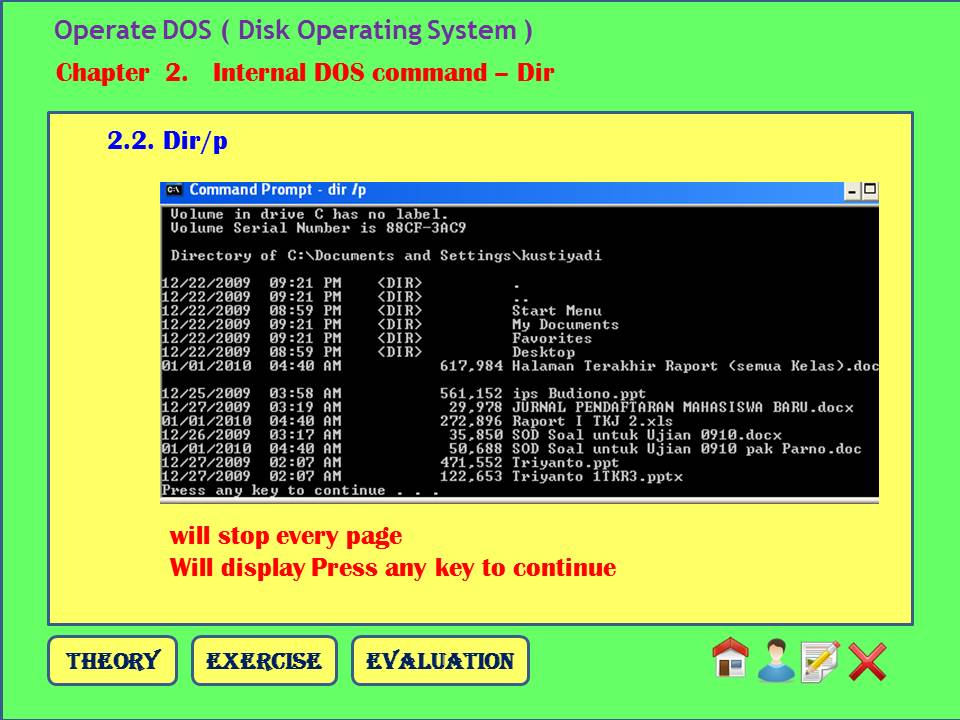Open the EVALUATION section
The image size is (960, 720).
440,660
